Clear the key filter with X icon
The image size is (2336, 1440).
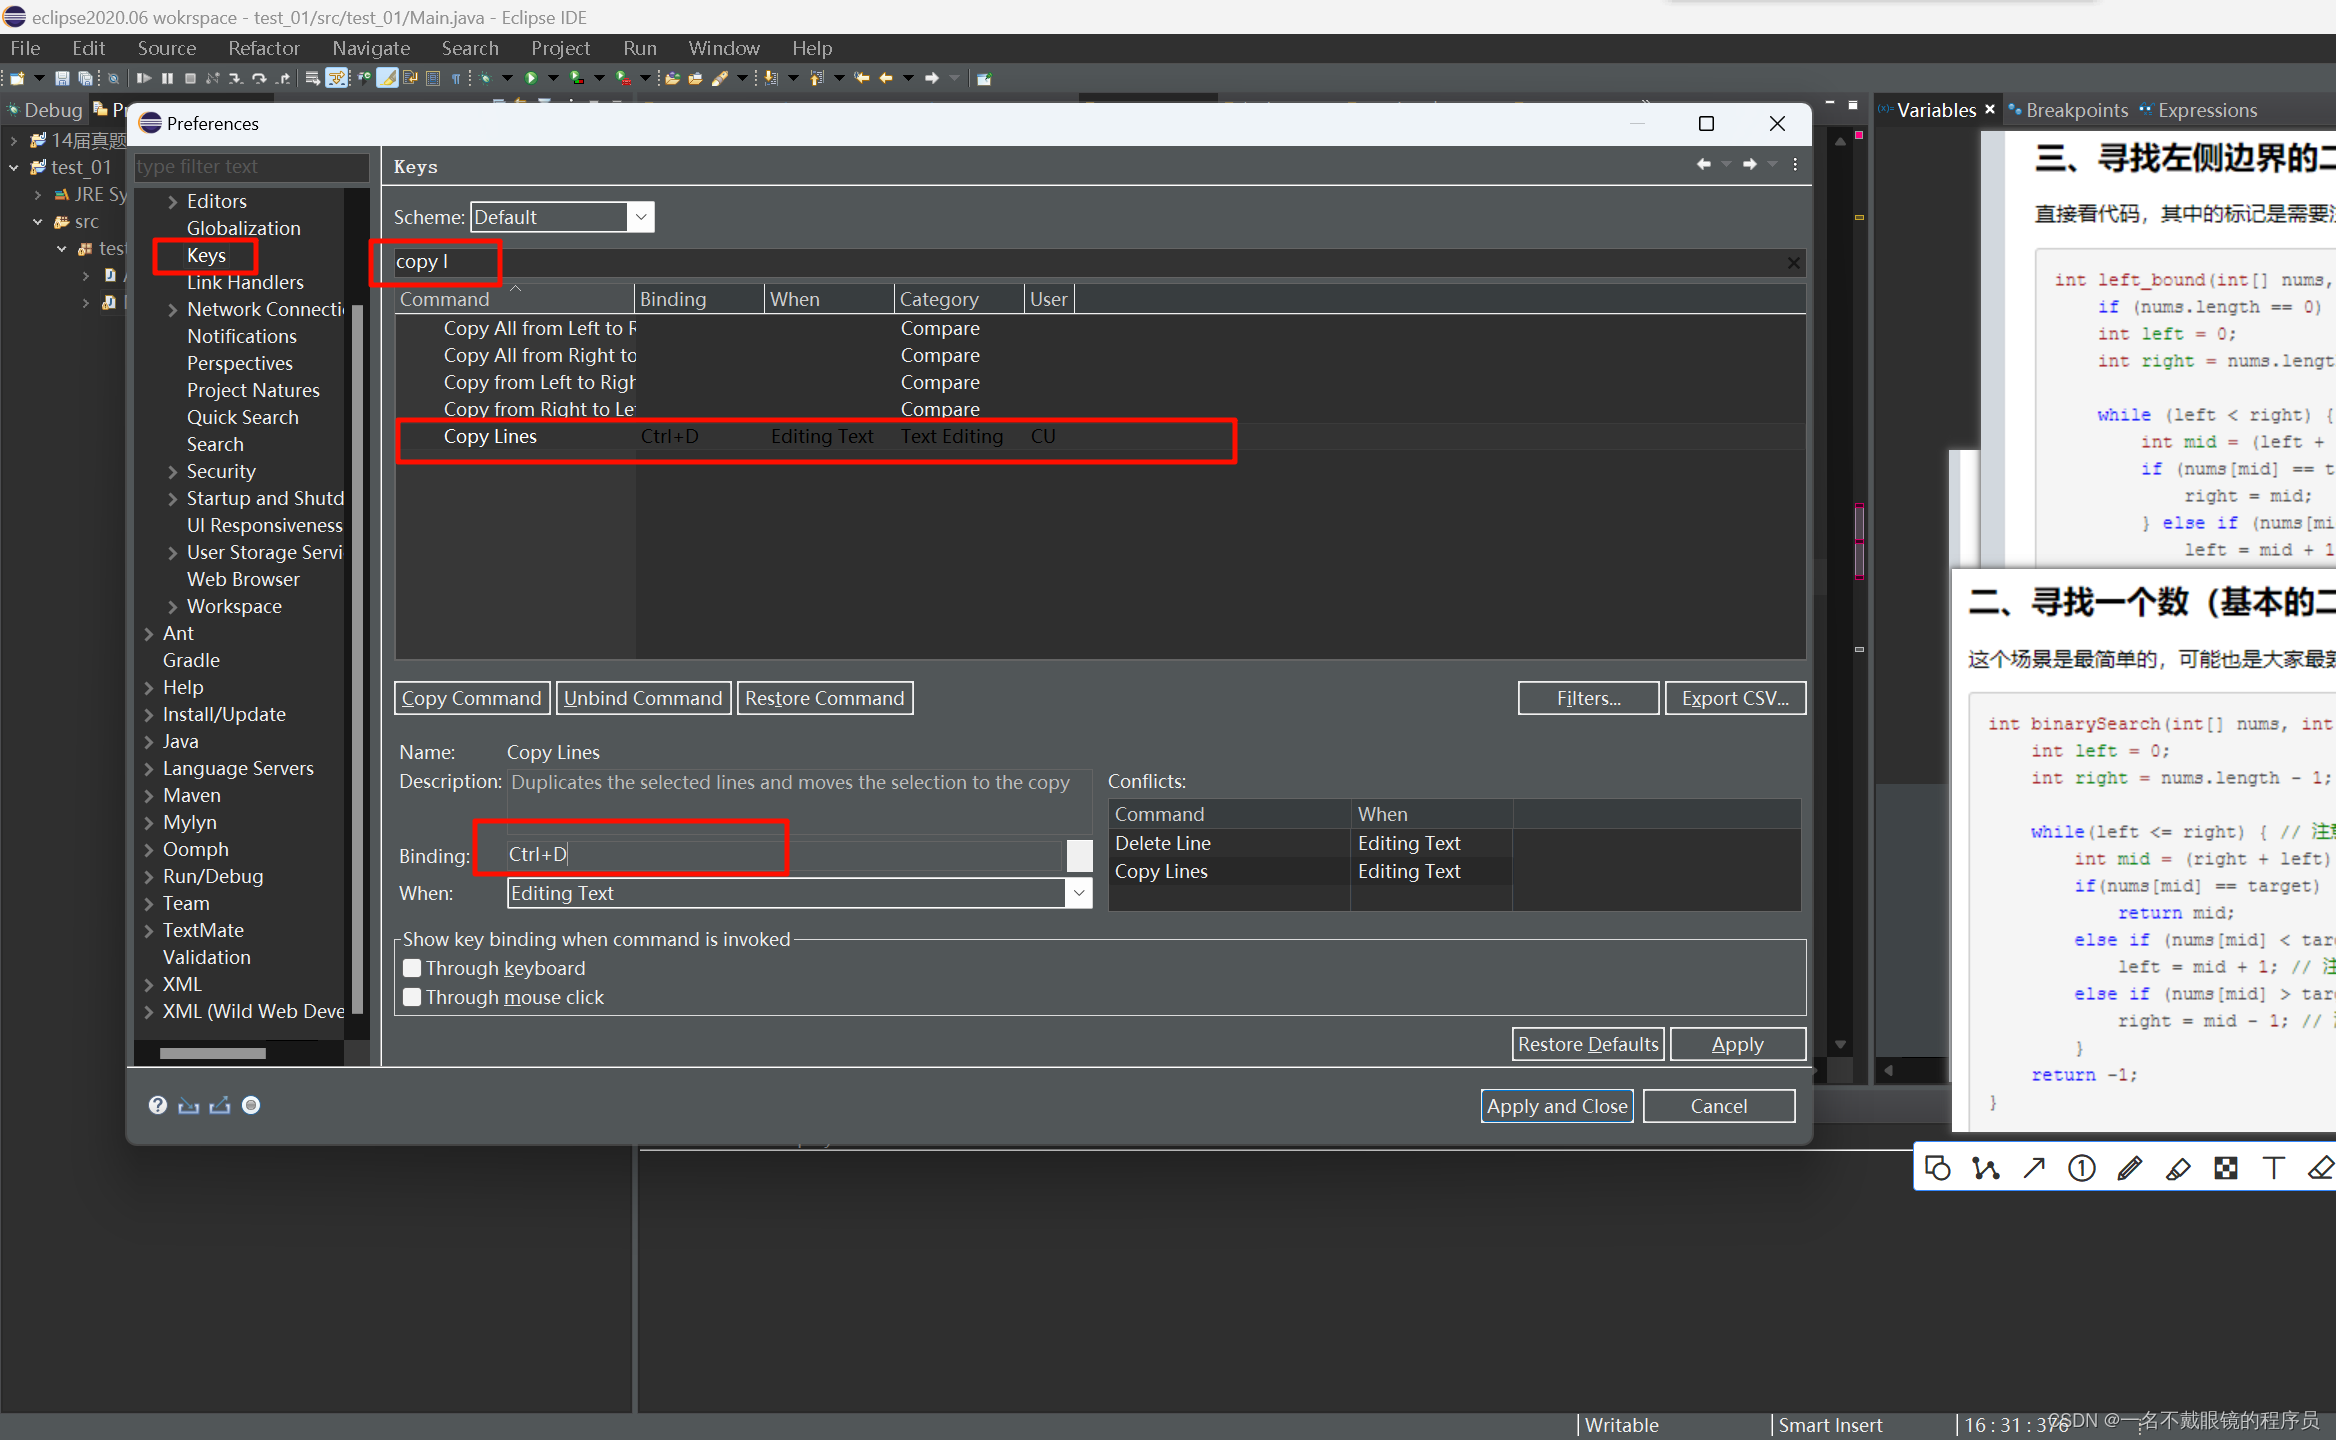point(1793,262)
